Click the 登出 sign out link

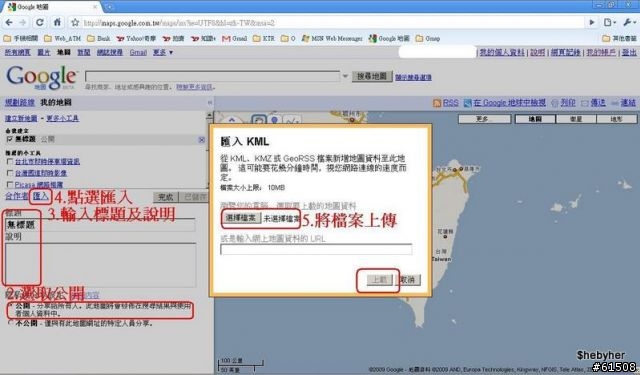(x=629, y=52)
